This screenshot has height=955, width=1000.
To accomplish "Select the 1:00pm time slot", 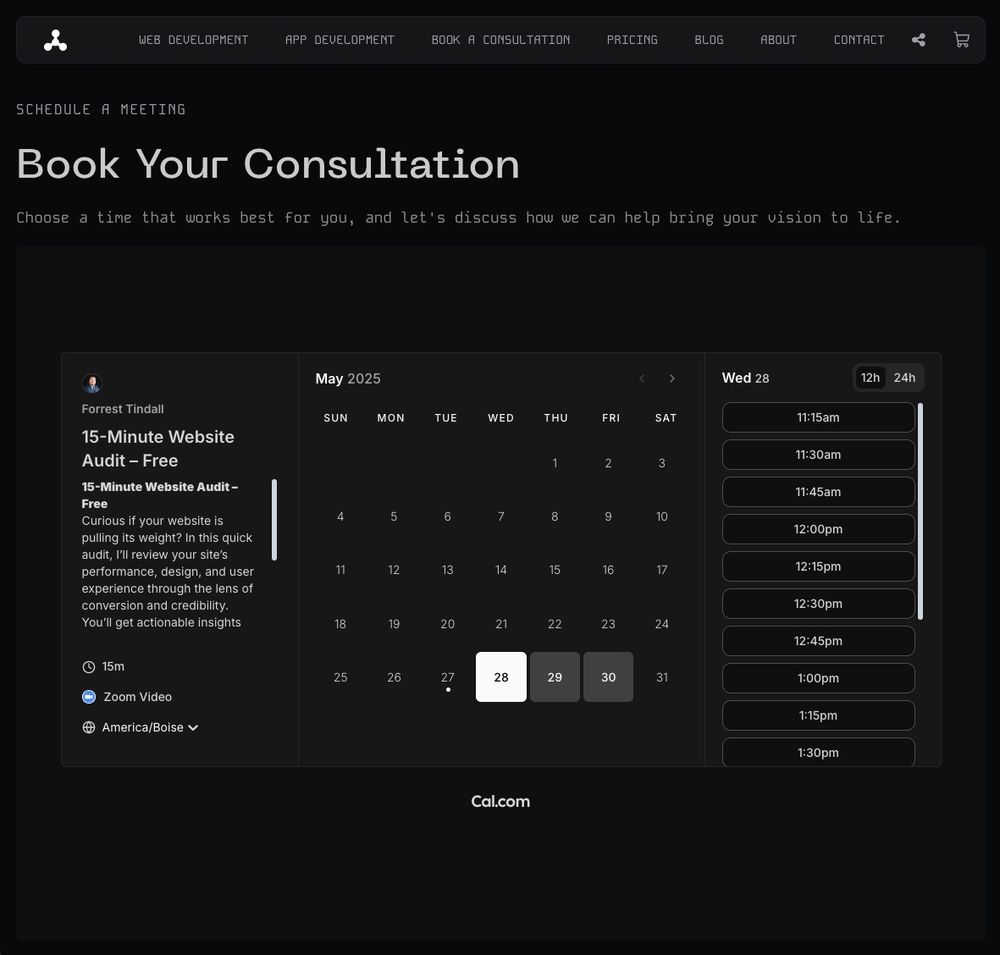I will pyautogui.click(x=818, y=678).
